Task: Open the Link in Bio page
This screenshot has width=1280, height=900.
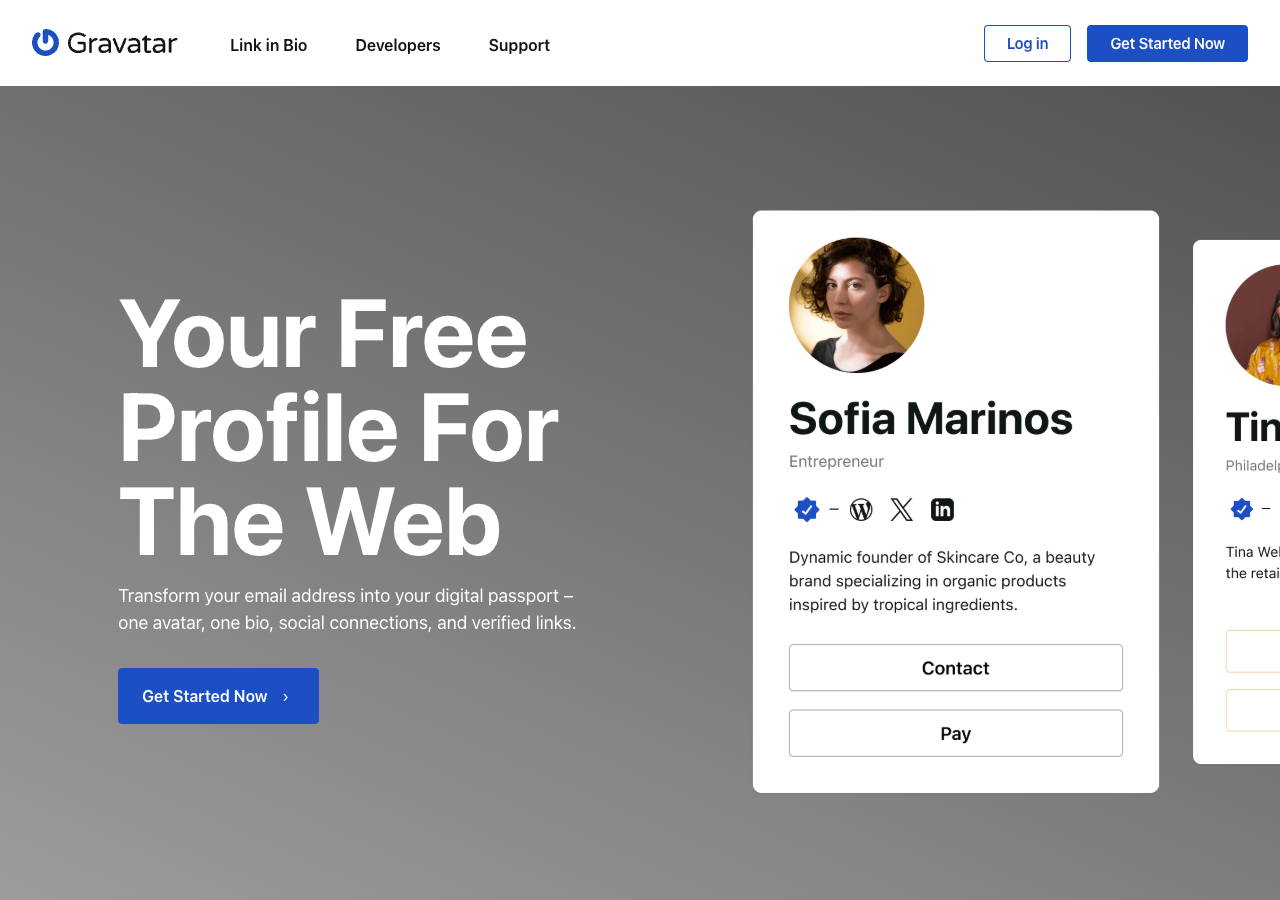Action: pyautogui.click(x=268, y=45)
